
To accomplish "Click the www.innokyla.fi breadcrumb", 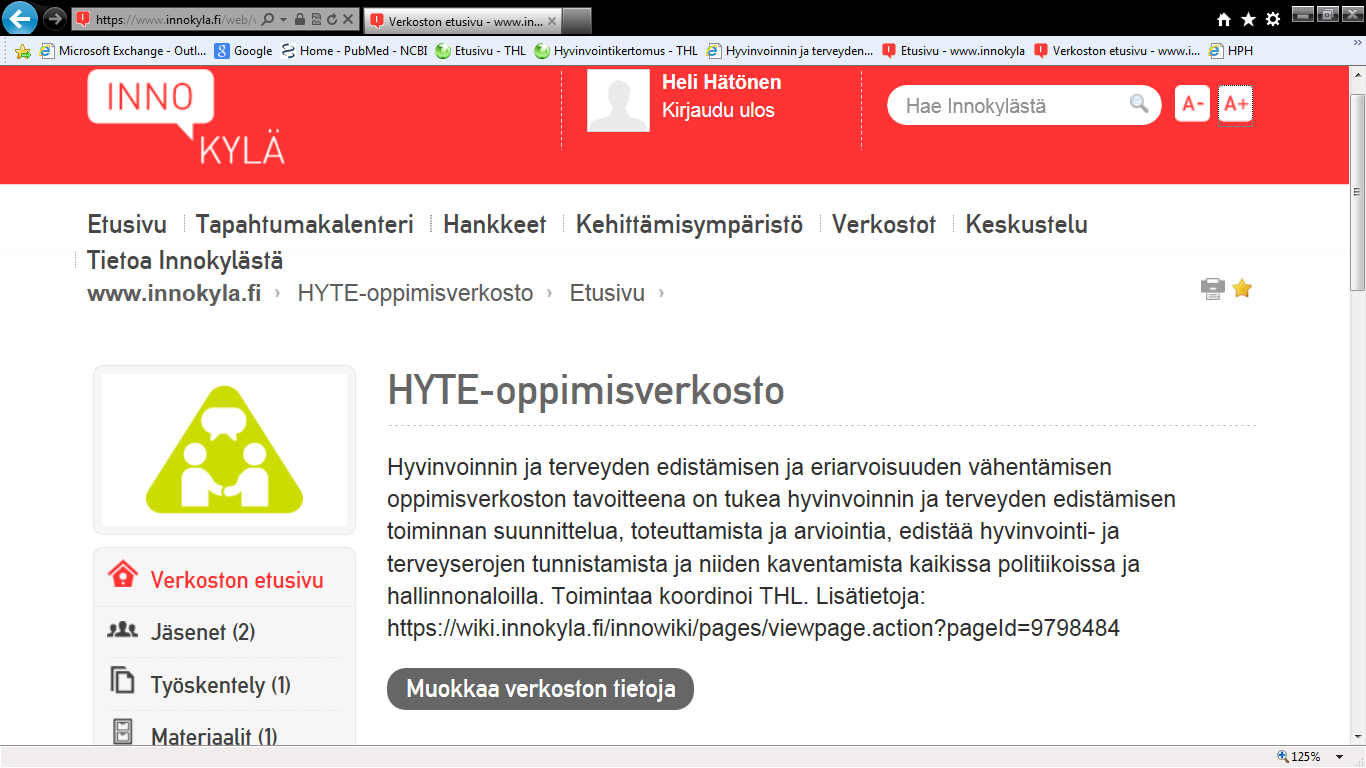I will 174,293.
